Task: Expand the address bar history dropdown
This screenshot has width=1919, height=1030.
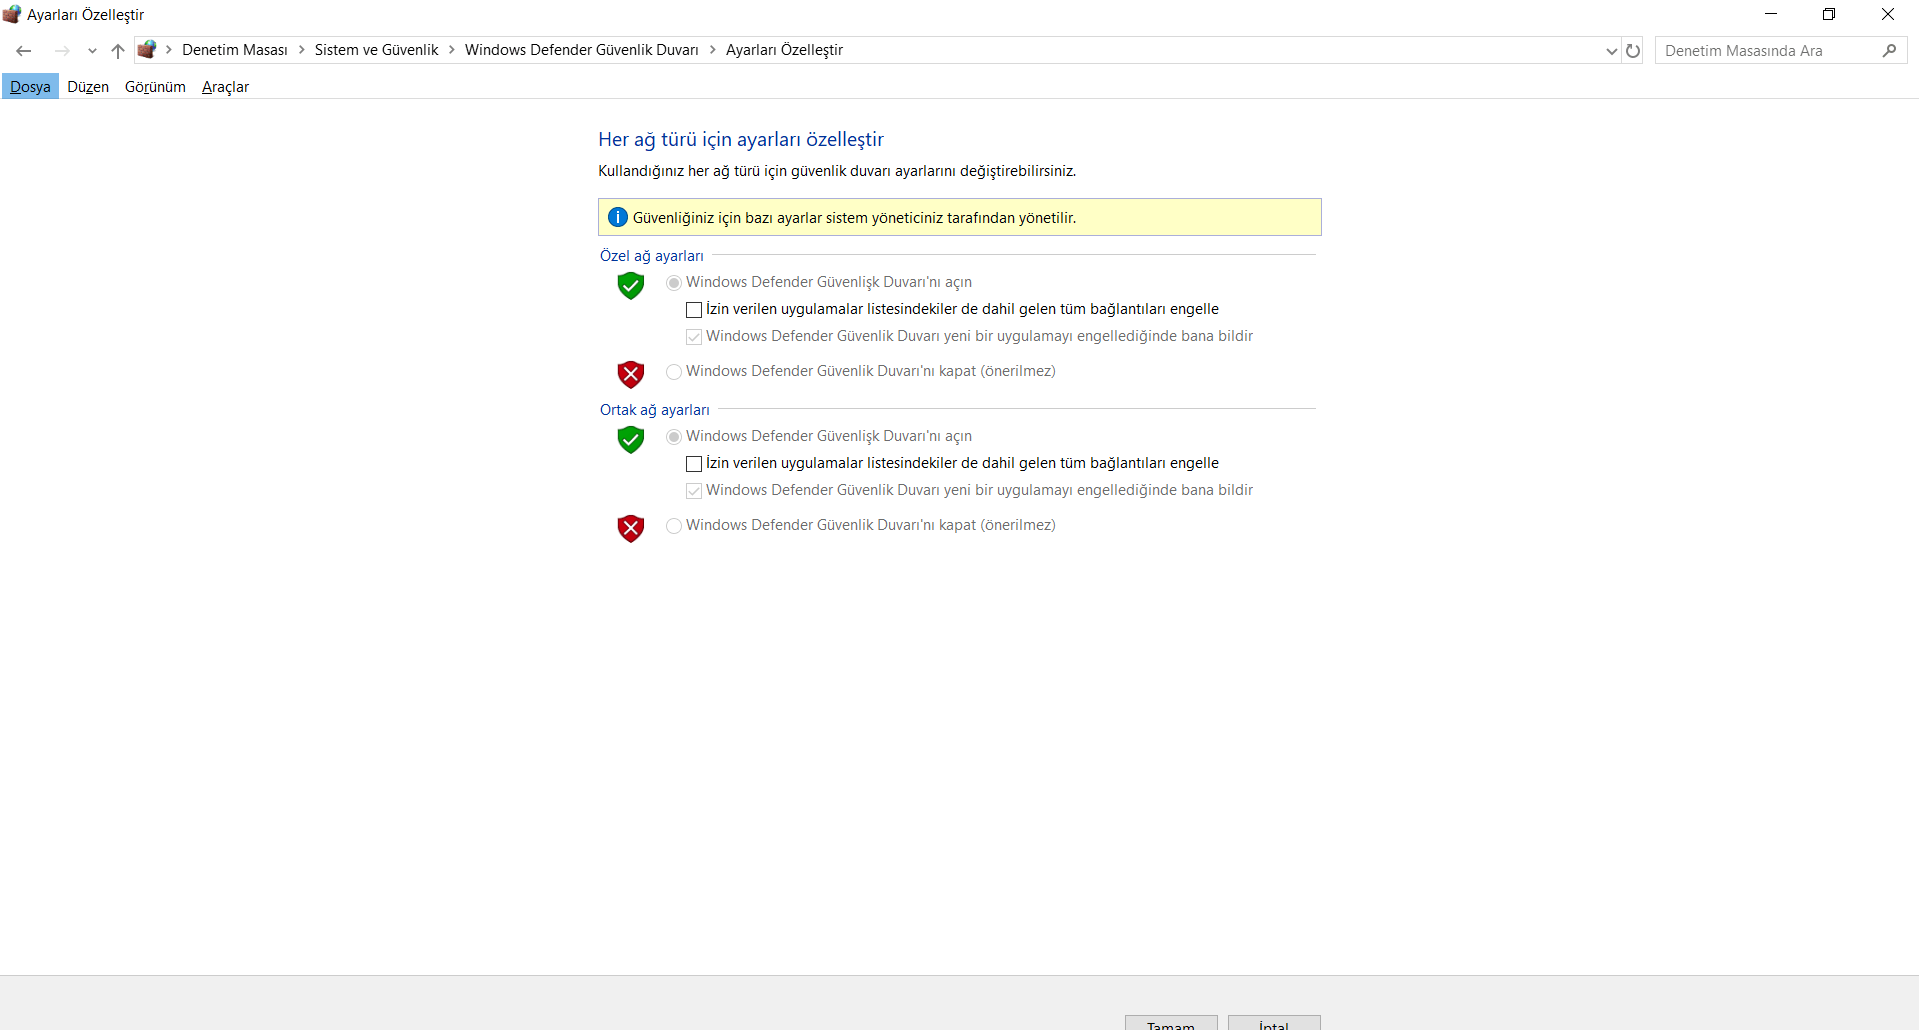Action: 1611,51
